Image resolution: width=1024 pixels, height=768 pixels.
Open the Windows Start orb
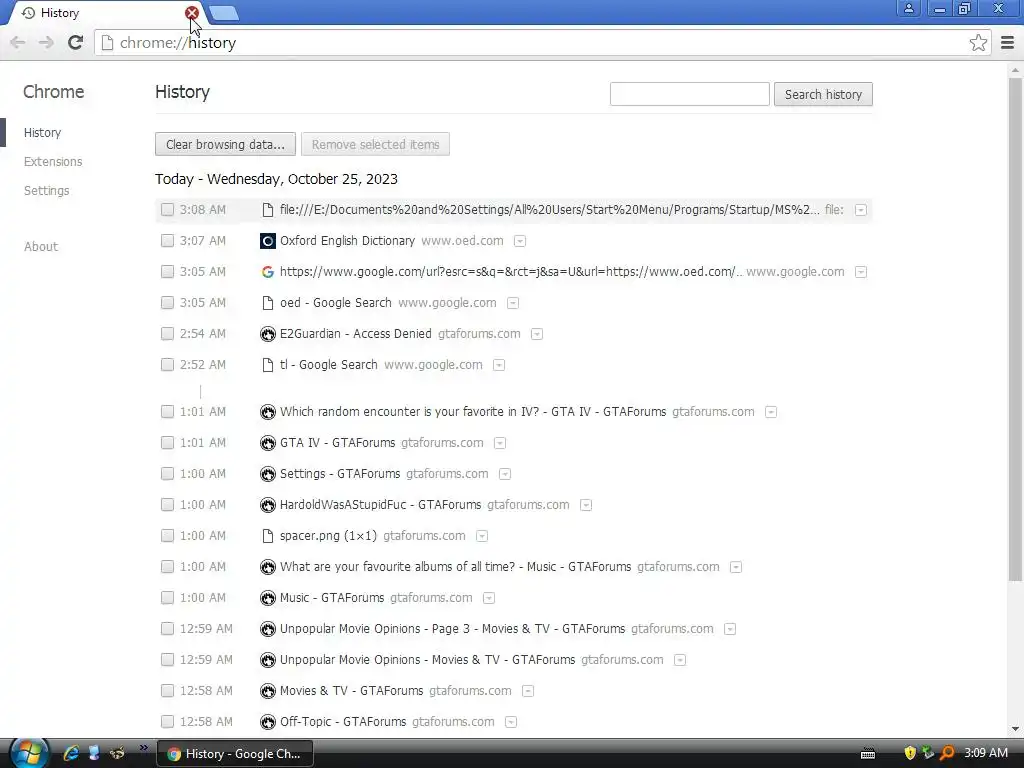click(x=29, y=753)
